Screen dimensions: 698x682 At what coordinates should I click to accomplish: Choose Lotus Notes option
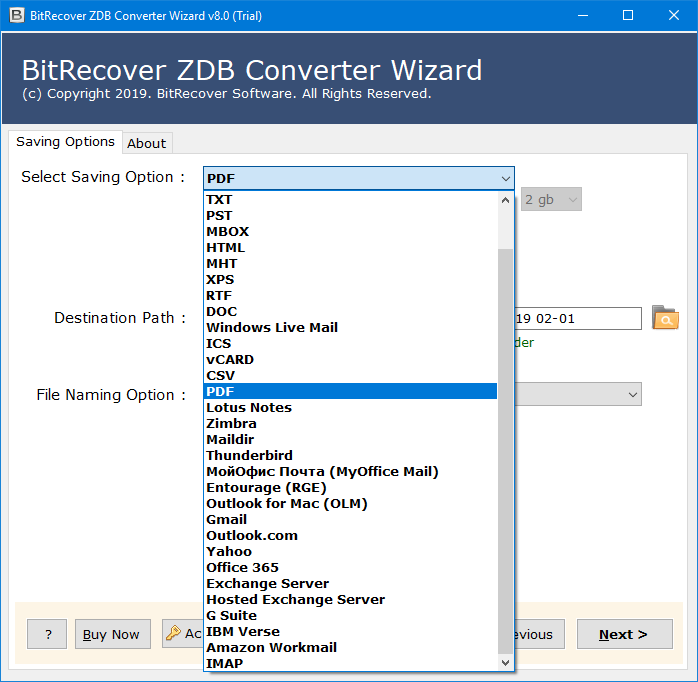(x=350, y=407)
